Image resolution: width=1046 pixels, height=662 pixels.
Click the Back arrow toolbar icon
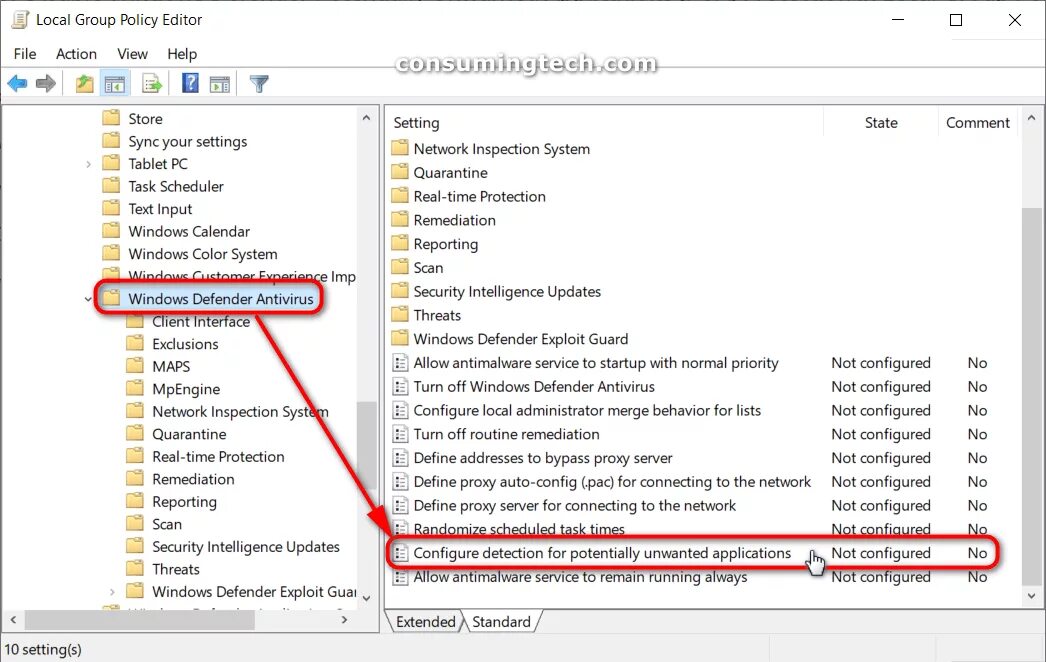pyautogui.click(x=17, y=84)
